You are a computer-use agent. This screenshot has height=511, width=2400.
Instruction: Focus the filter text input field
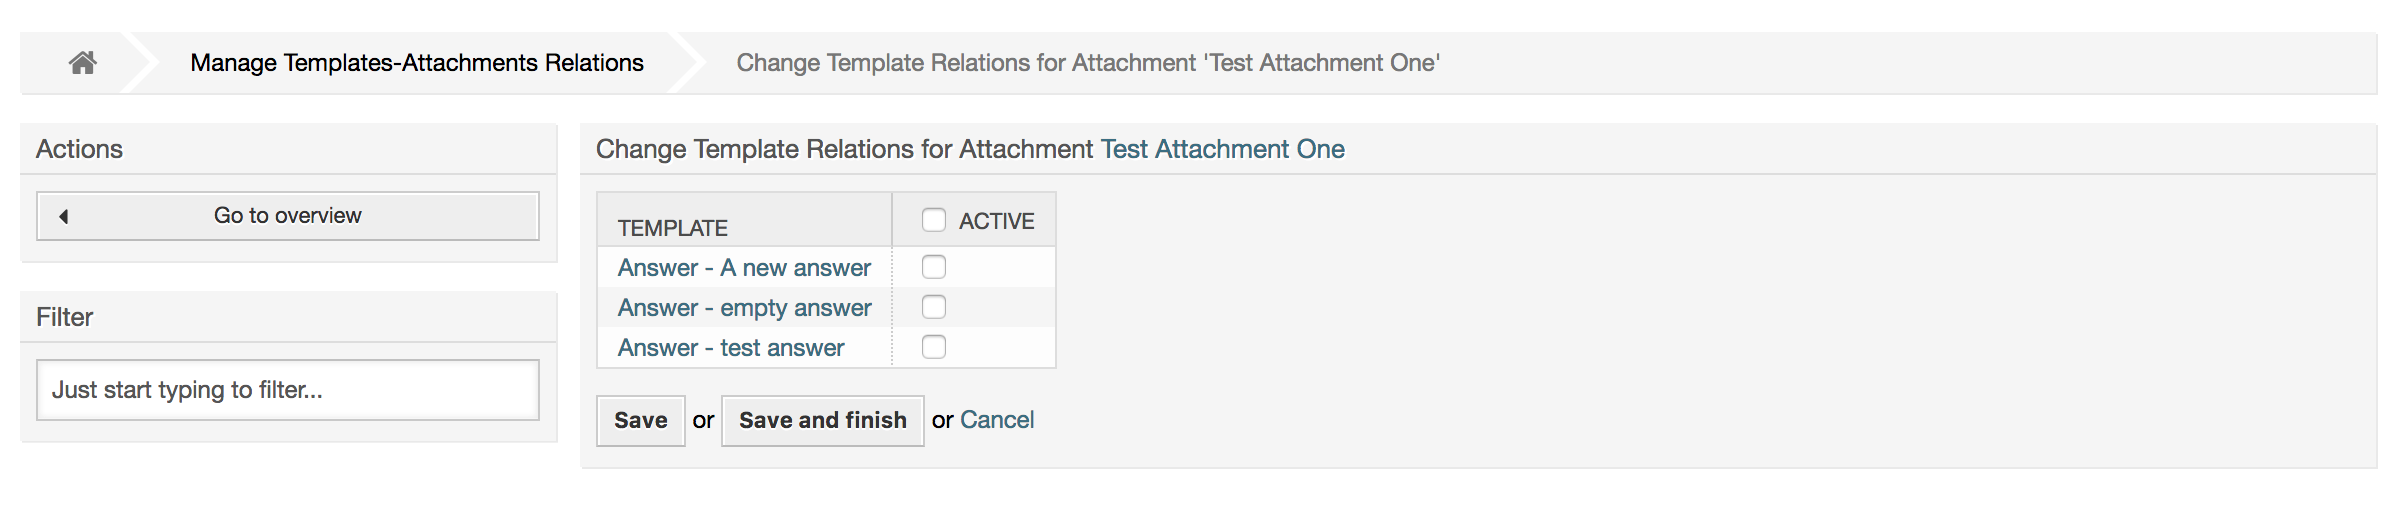tap(288, 390)
